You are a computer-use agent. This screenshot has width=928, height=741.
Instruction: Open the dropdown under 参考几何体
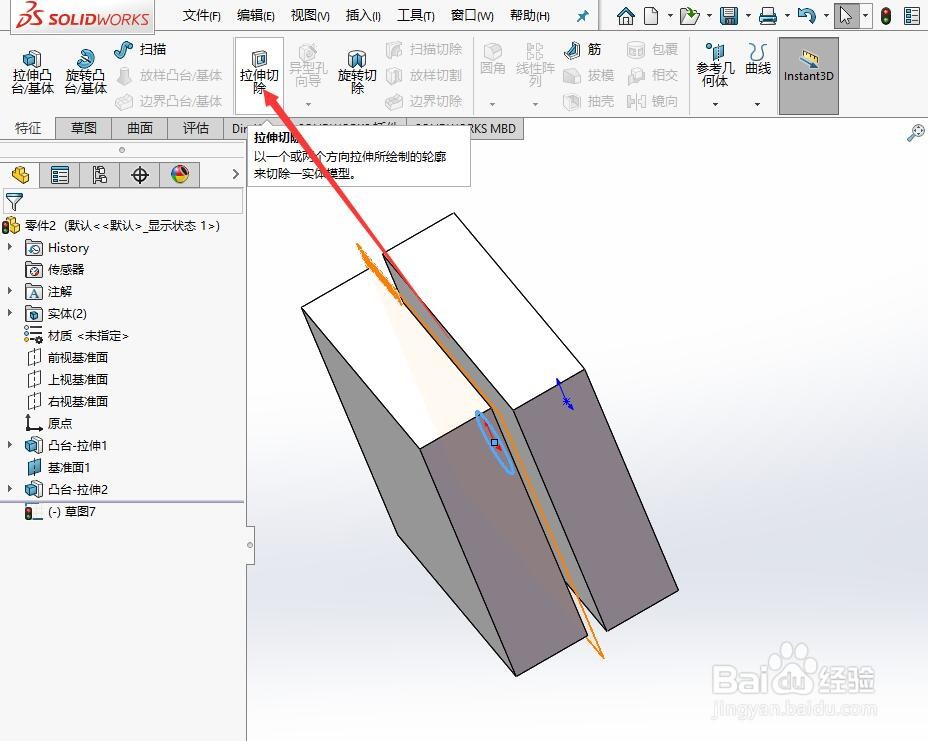coord(715,105)
